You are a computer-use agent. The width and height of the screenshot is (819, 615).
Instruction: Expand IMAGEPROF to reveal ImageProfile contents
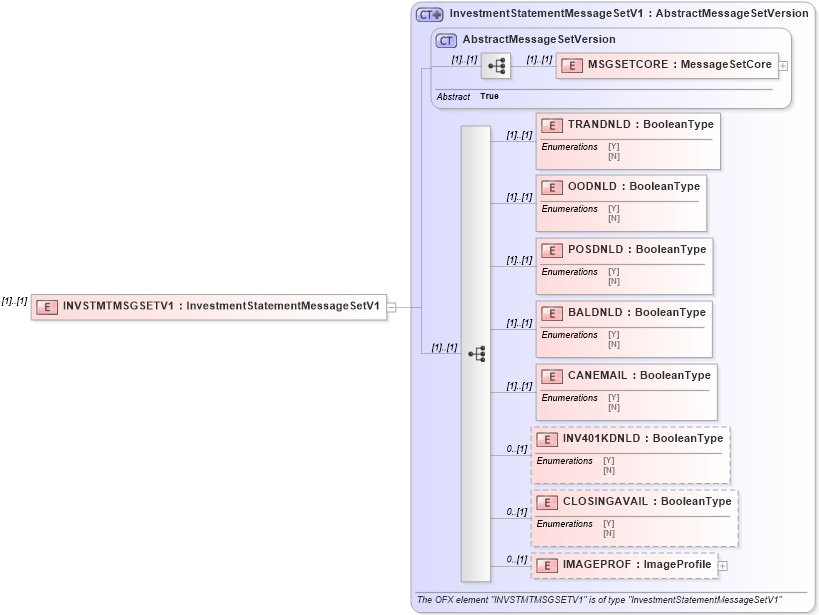pos(723,565)
